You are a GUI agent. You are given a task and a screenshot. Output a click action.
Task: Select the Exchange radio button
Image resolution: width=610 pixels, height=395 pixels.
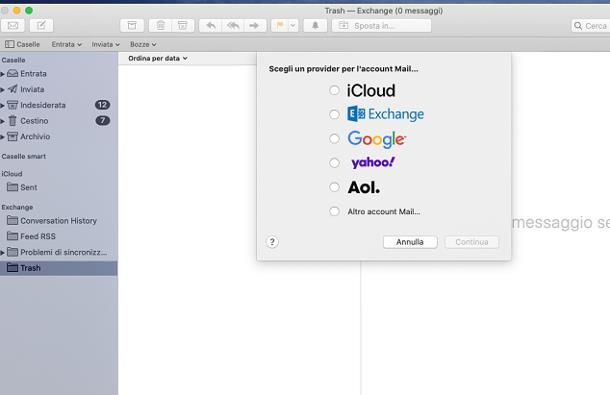[334, 114]
